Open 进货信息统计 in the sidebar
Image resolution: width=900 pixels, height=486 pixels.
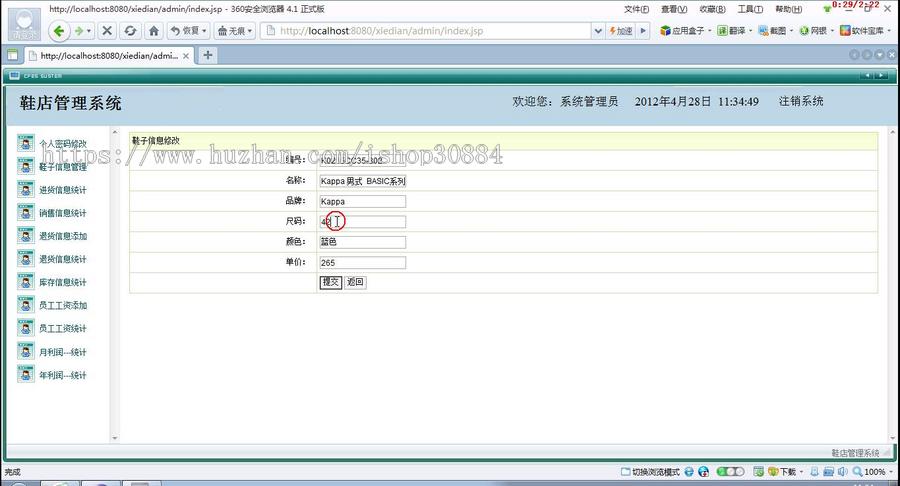pyautogui.click(x=63, y=190)
